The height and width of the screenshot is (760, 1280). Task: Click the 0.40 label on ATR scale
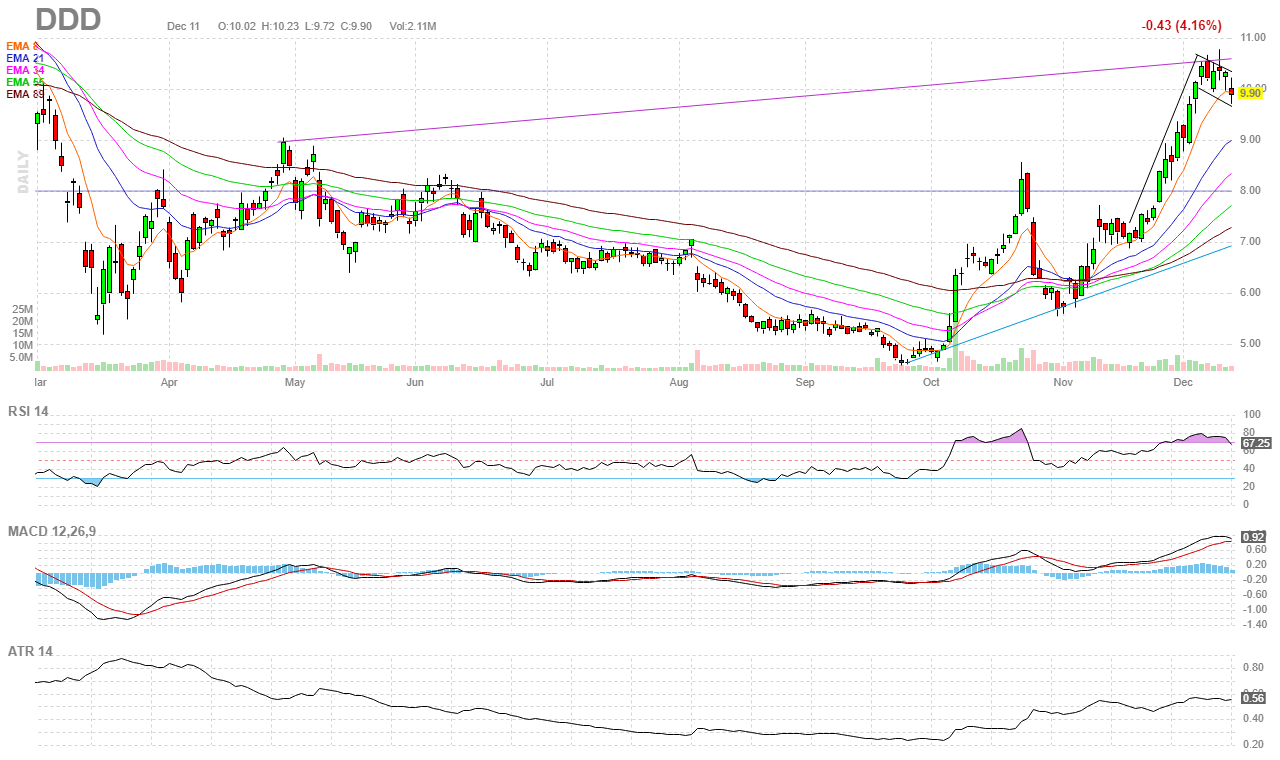click(1254, 718)
